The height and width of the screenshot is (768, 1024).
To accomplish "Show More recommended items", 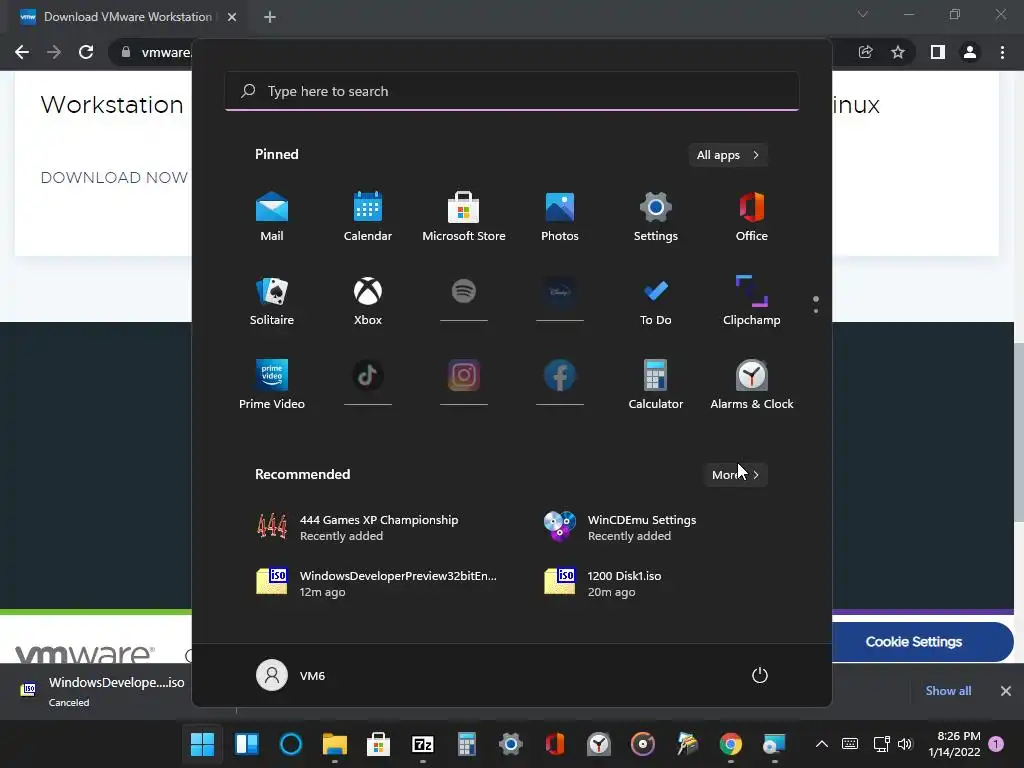I will 735,475.
